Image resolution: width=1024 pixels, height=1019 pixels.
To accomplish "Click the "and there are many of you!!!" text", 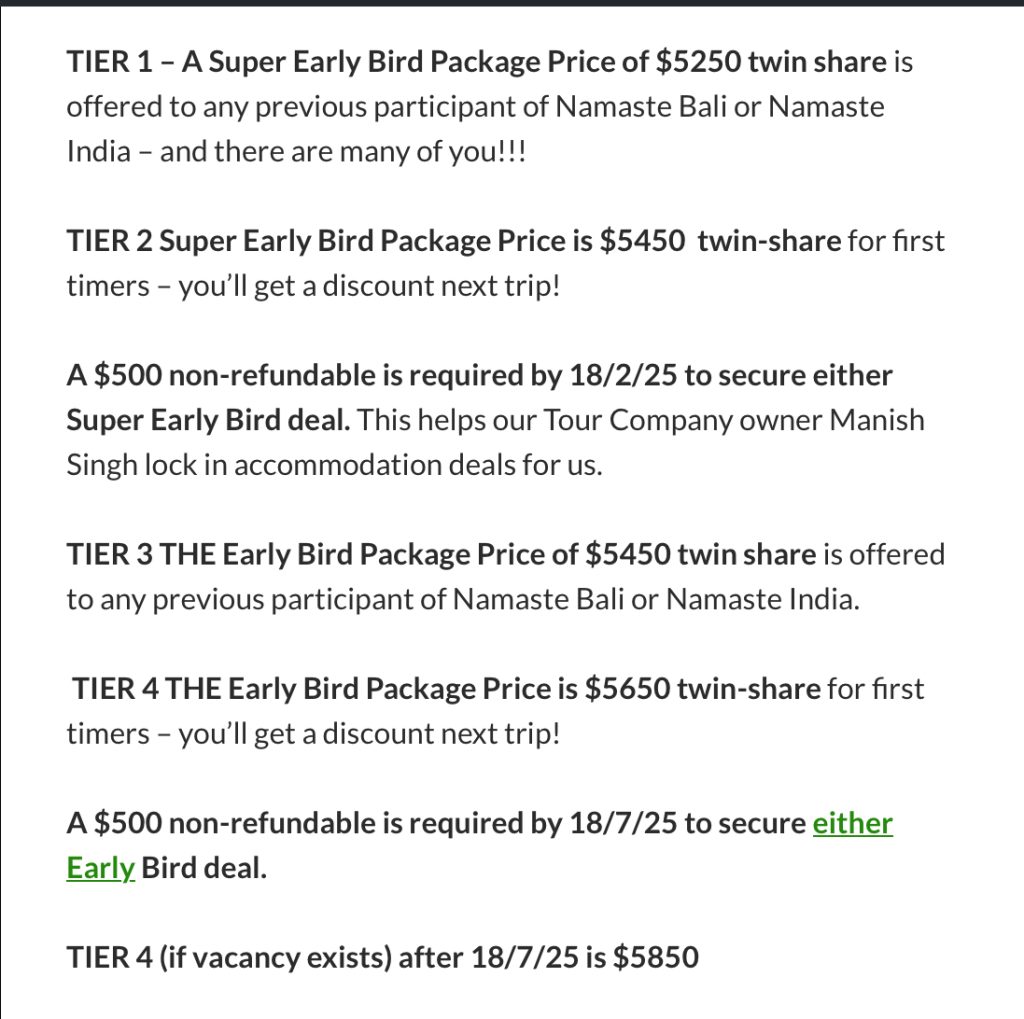I will pos(343,152).
